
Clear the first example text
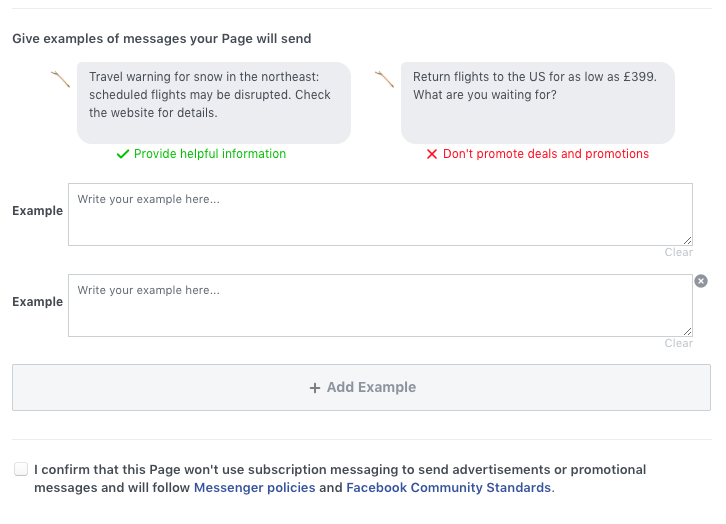(678, 252)
